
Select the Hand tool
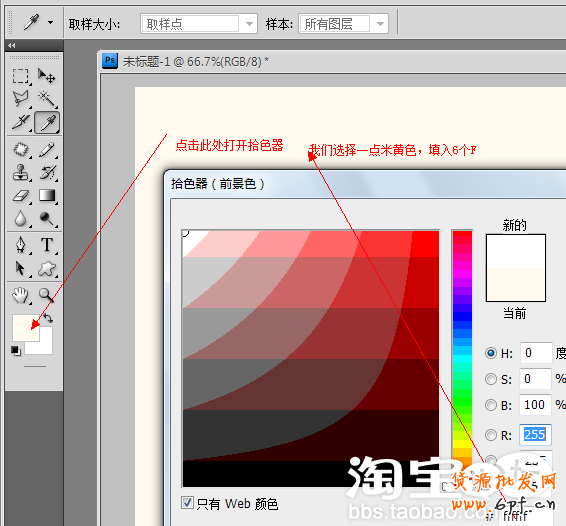pyautogui.click(x=21, y=295)
